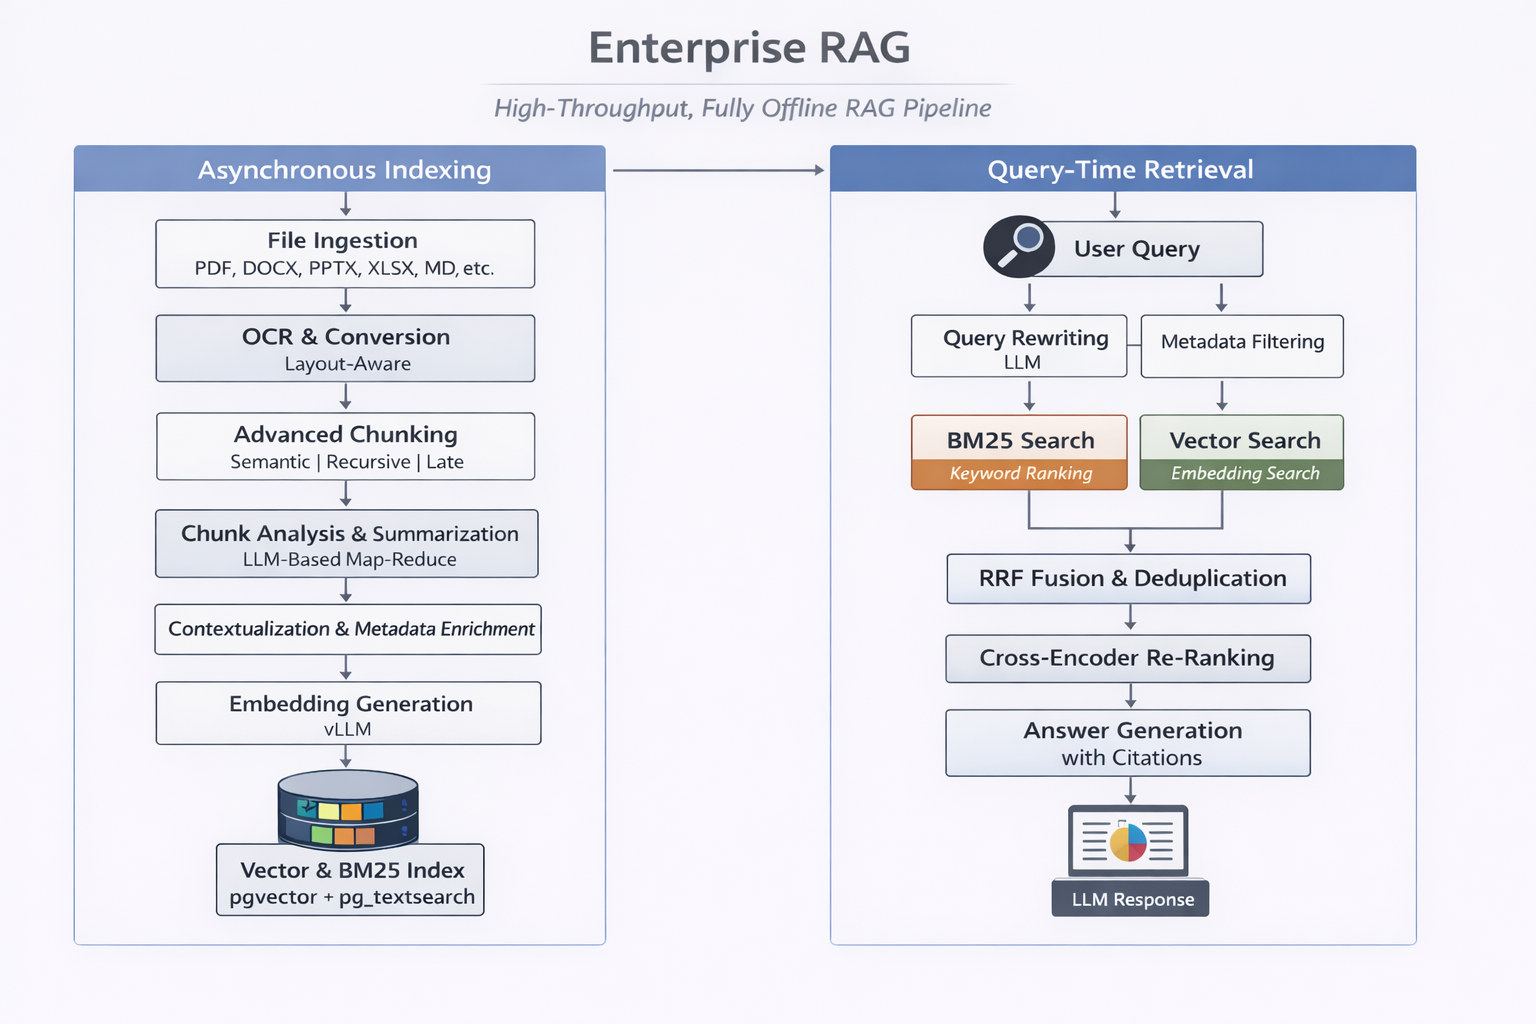This screenshot has height=1024, width=1536.
Task: Open the Query-Time Retrieval panel header
Action: click(x=1121, y=169)
